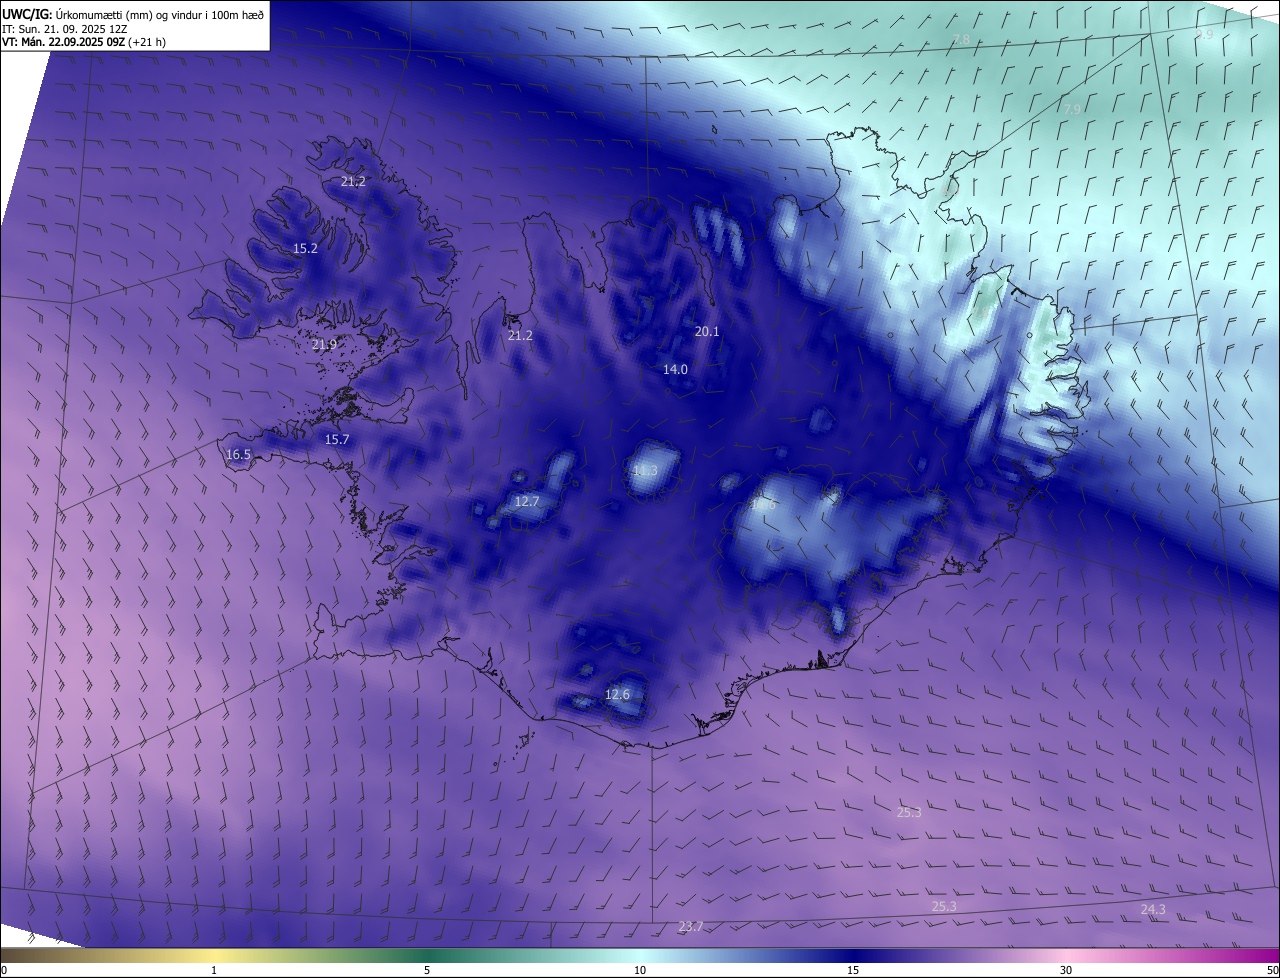Select the 15.2 value on the map
The height and width of the screenshot is (978, 1280).
(305, 248)
